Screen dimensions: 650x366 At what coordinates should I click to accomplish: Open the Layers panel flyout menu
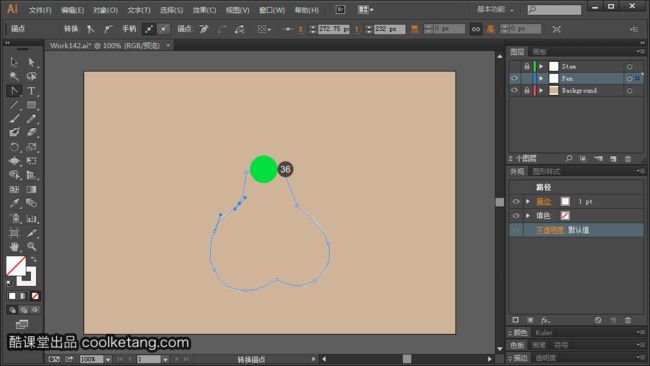(x=640, y=51)
